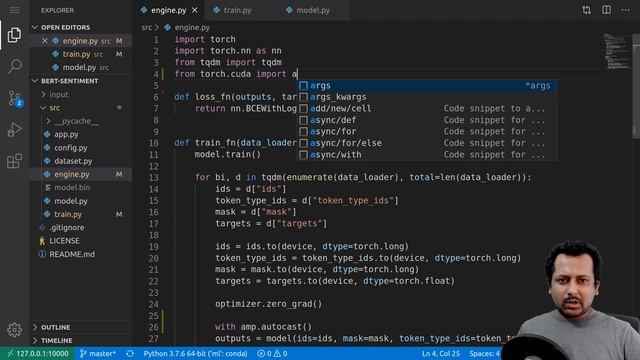Split the editor to the right
The width and height of the screenshot is (640, 360).
pos(606,10)
